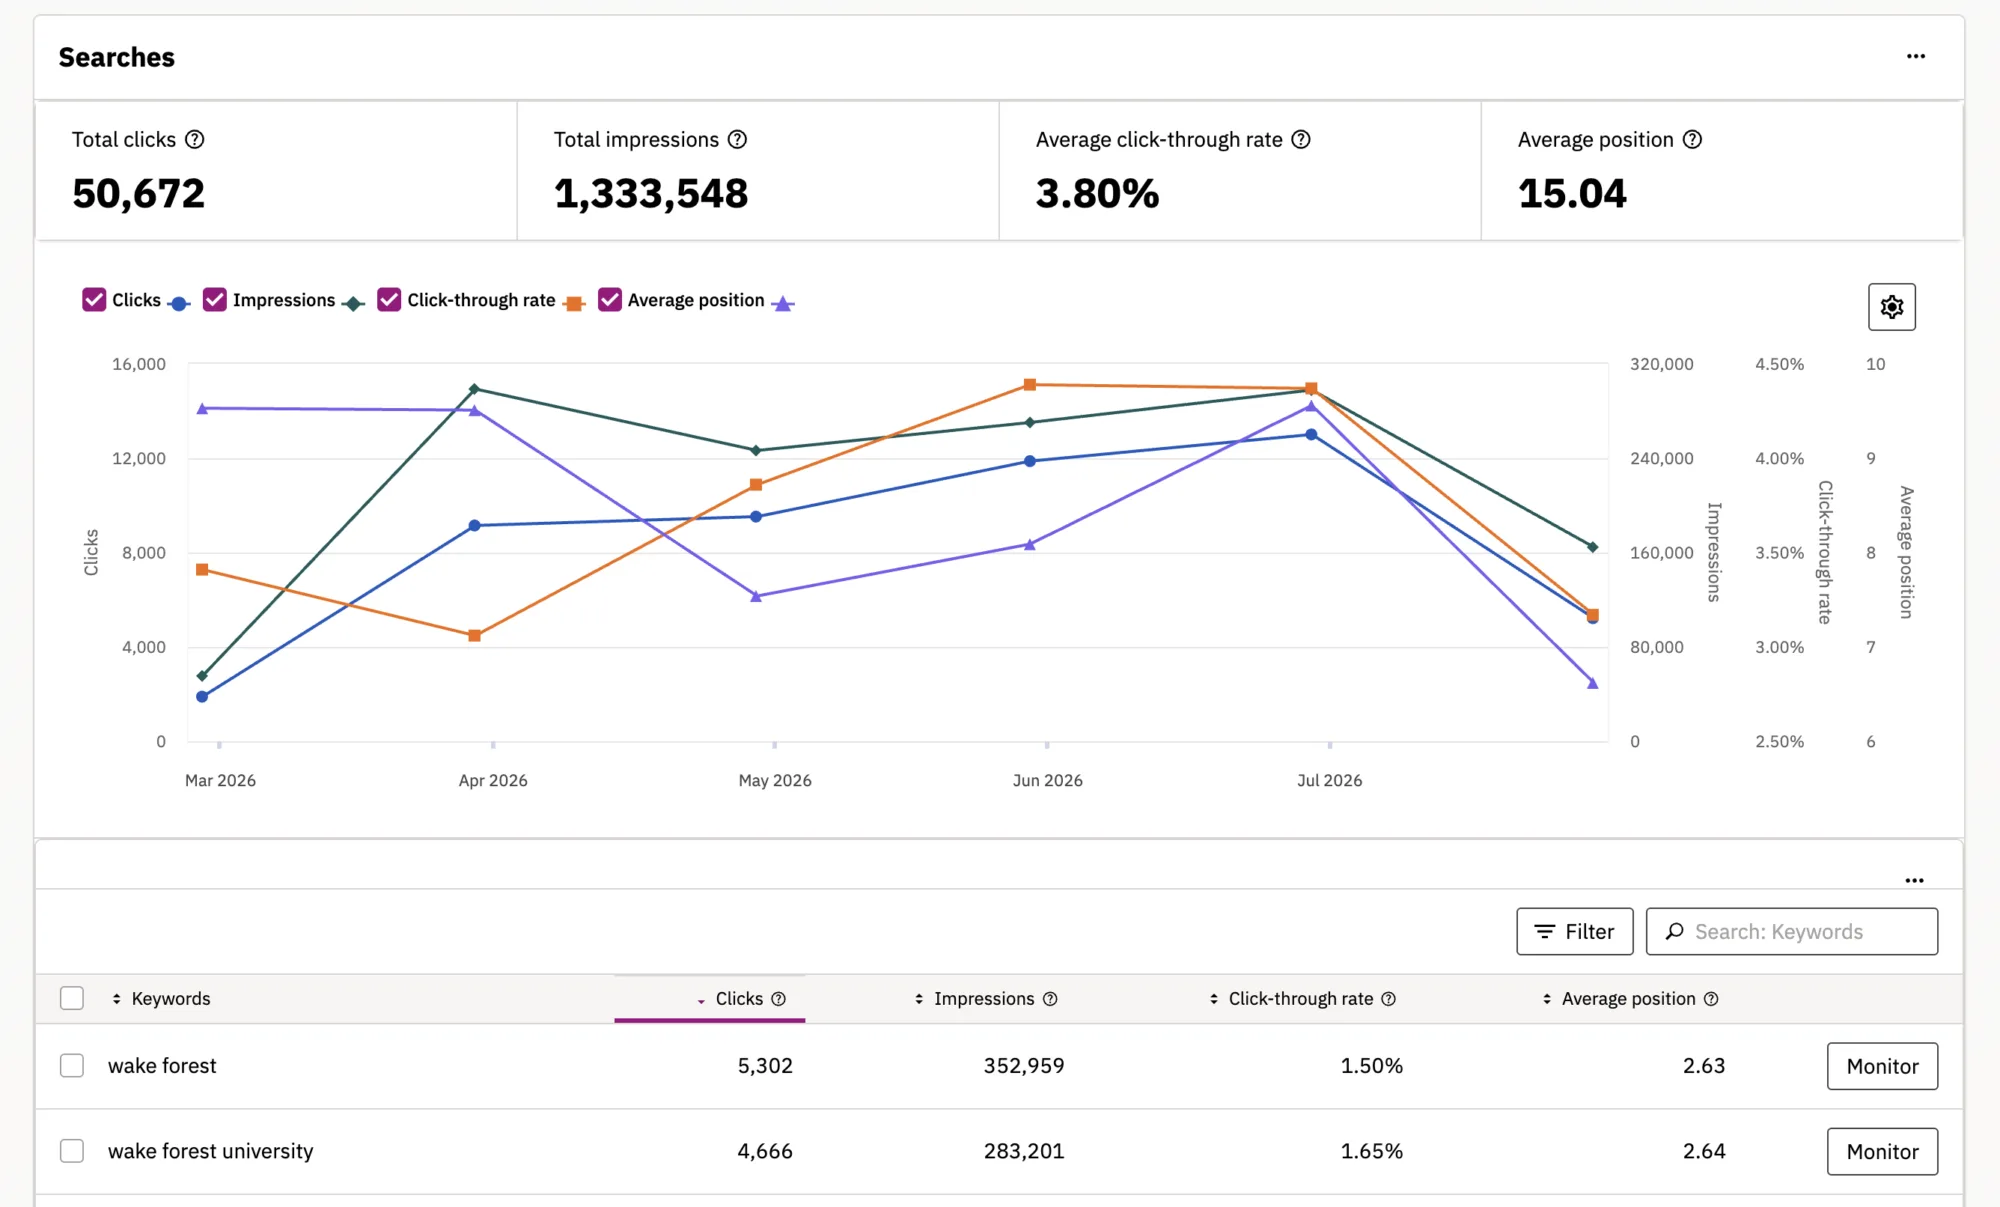The image size is (2000, 1207).
Task: Tick the checkbox for wake forest row
Action: pyautogui.click(x=72, y=1066)
